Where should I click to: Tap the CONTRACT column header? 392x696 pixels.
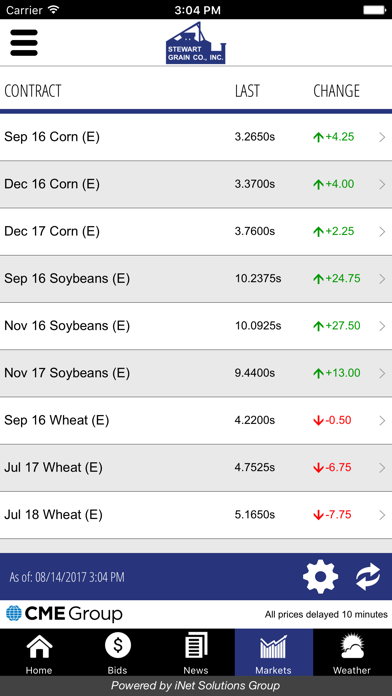point(32,91)
